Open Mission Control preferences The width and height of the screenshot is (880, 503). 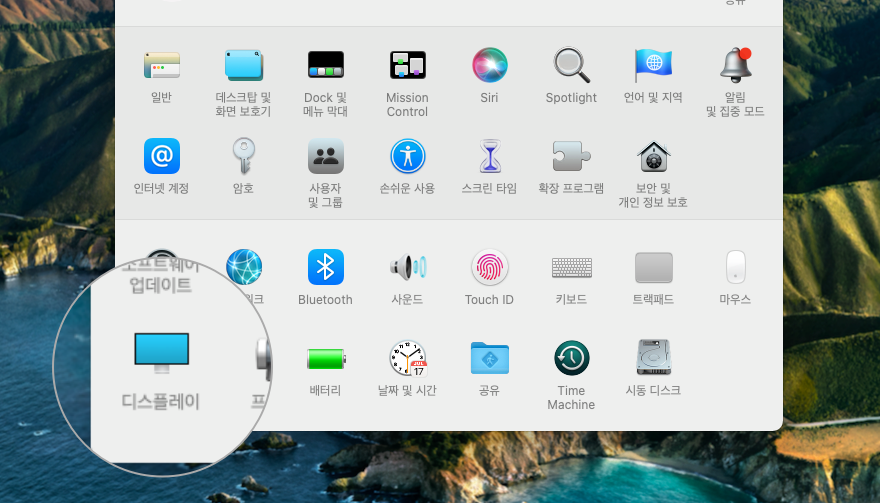(x=407, y=65)
